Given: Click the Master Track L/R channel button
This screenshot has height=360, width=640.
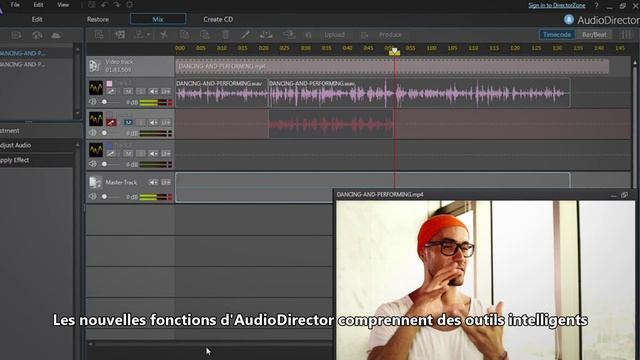Looking at the screenshot, I should [166, 182].
